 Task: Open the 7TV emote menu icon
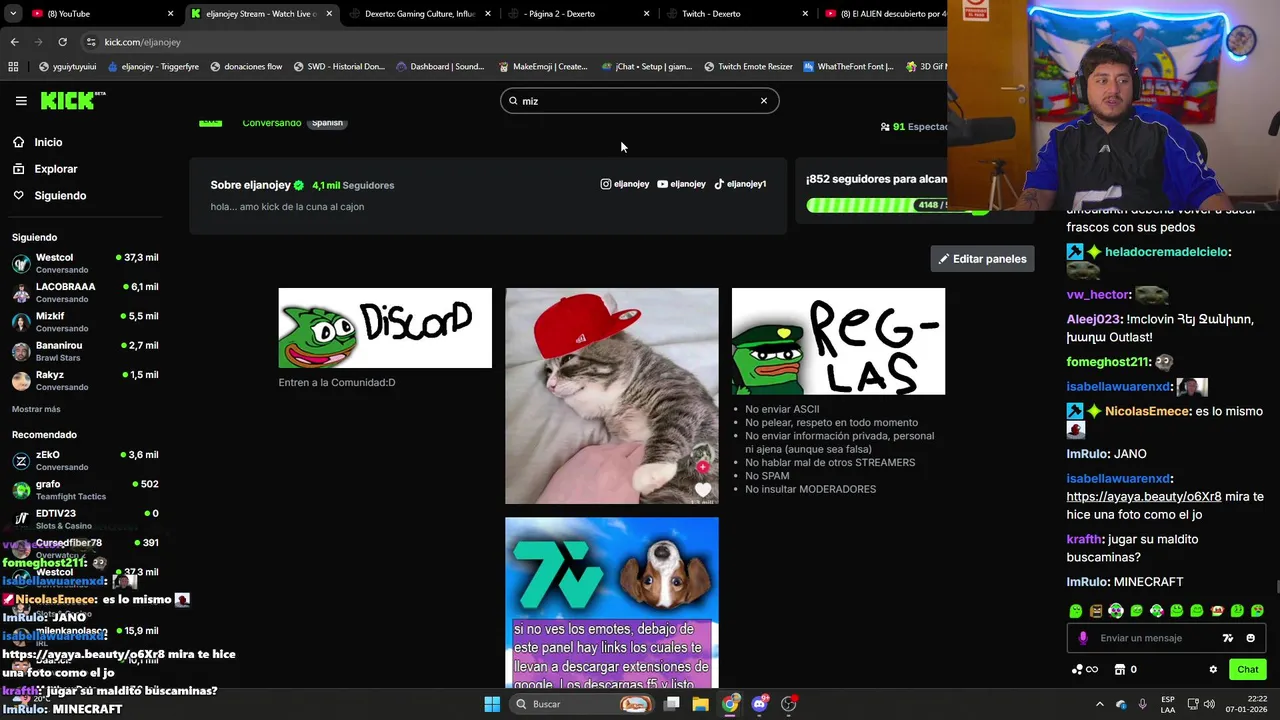coord(1228,638)
